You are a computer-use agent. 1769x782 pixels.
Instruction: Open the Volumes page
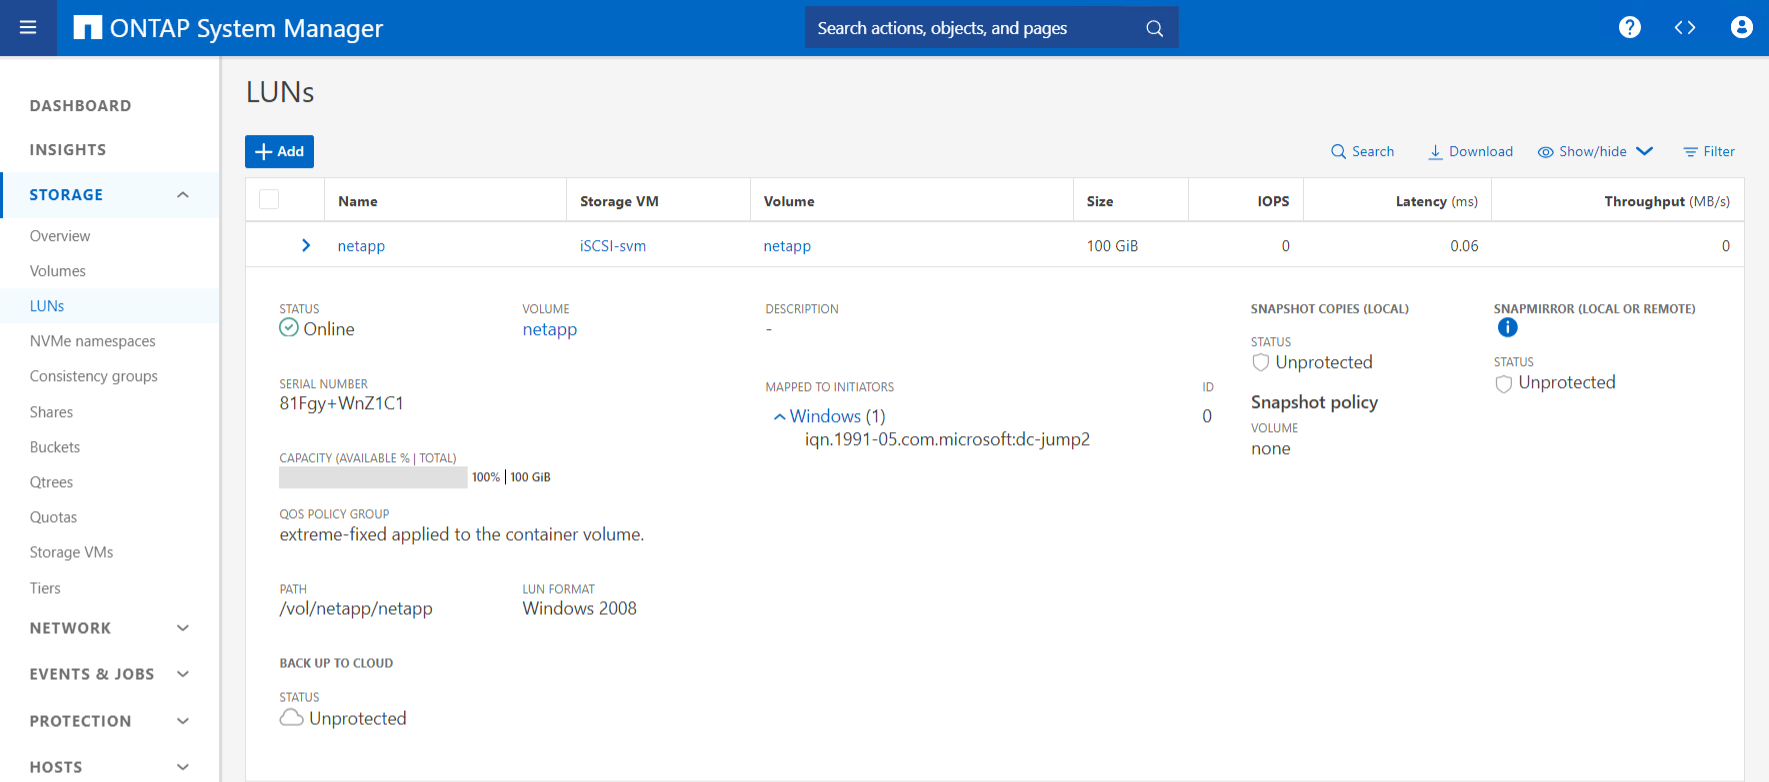58,271
